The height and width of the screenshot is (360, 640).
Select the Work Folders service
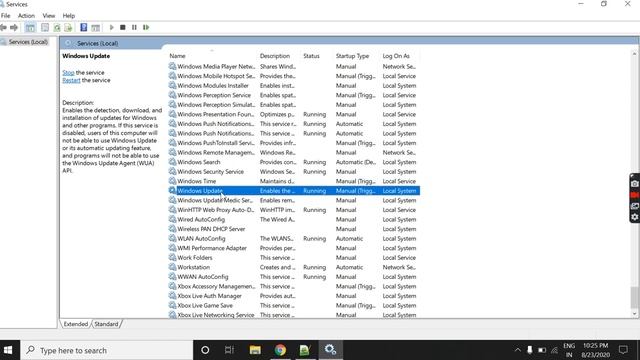pyautogui.click(x=294, y=258)
